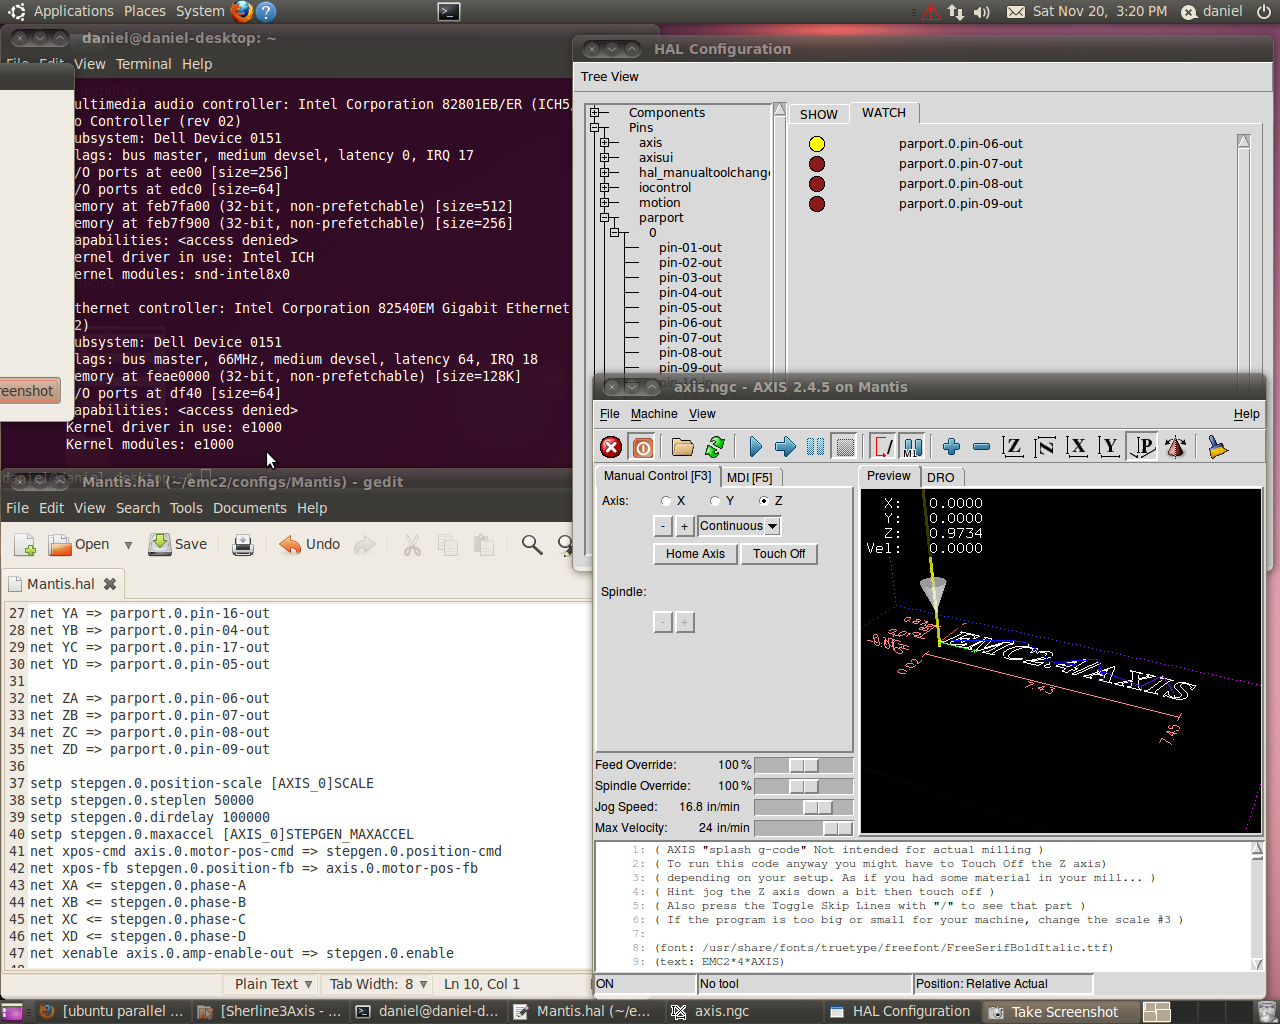Print the document from gedit toolbar
Screen dimensions: 1280x1024
pyautogui.click(x=242, y=545)
